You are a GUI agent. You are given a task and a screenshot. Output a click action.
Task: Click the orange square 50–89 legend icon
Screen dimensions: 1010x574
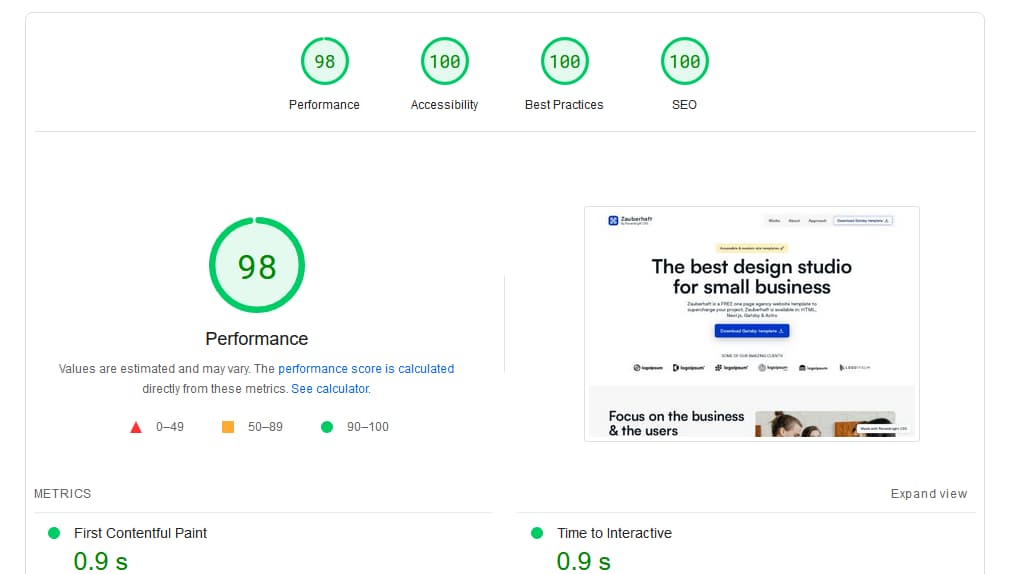click(228, 426)
